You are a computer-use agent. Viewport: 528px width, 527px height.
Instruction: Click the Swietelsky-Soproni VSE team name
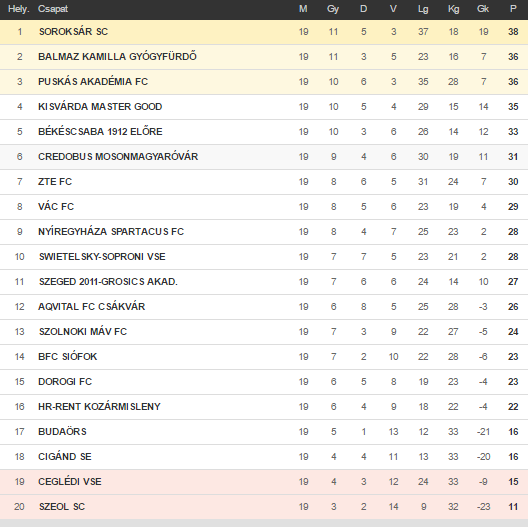coord(102,257)
